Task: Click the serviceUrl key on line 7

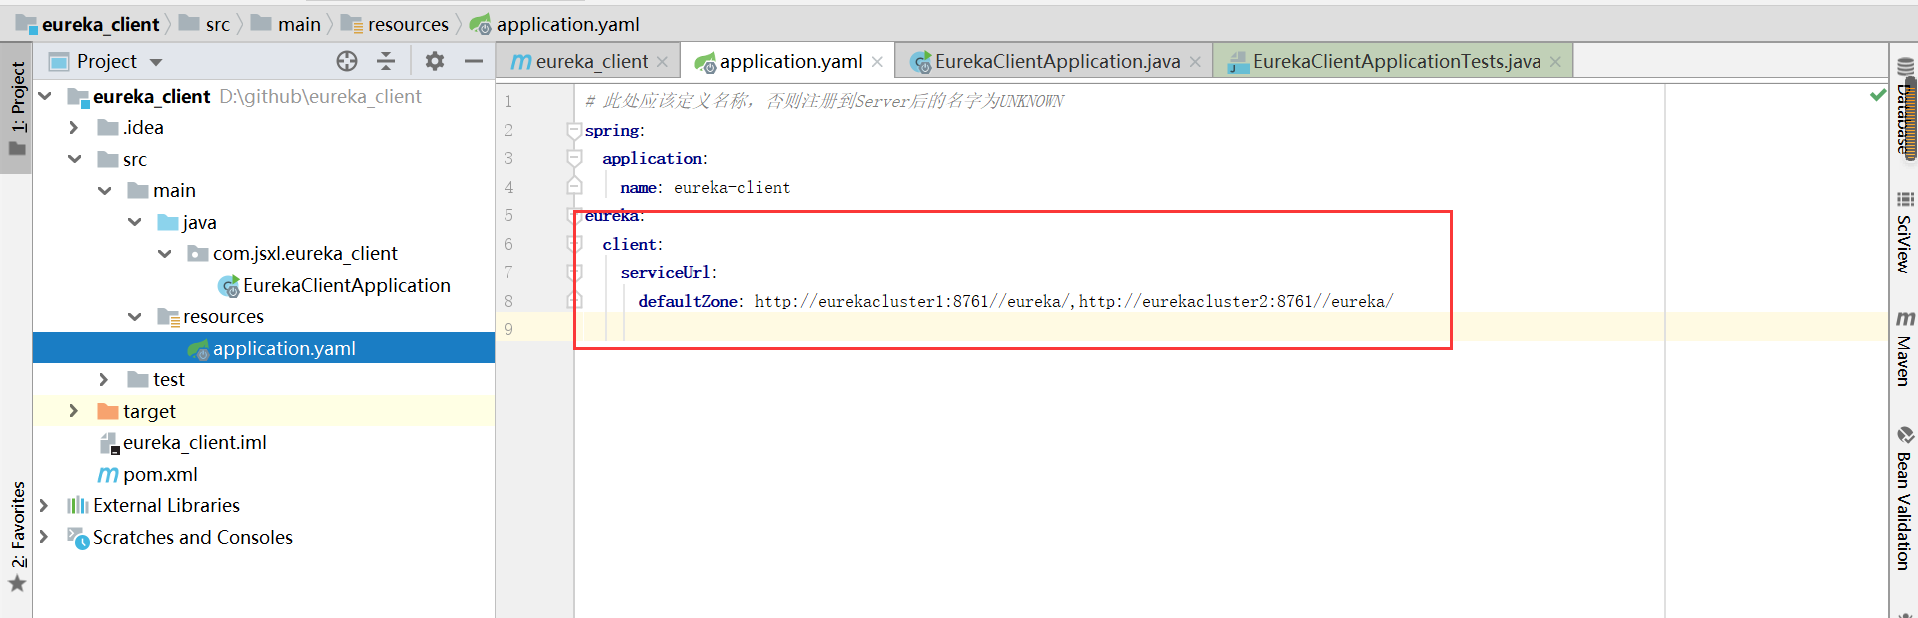Action: (665, 272)
